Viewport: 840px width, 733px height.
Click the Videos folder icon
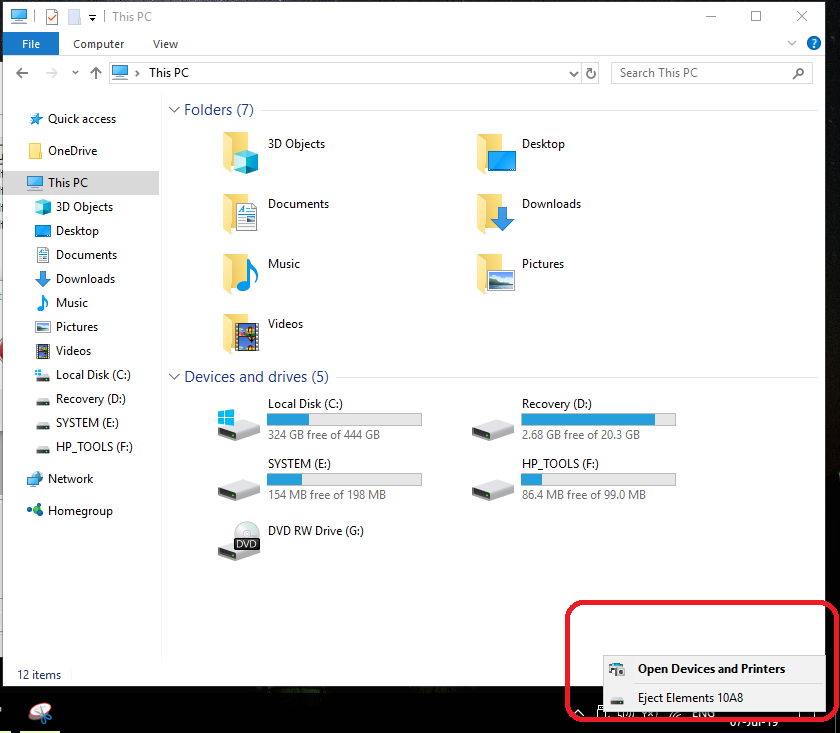240,332
